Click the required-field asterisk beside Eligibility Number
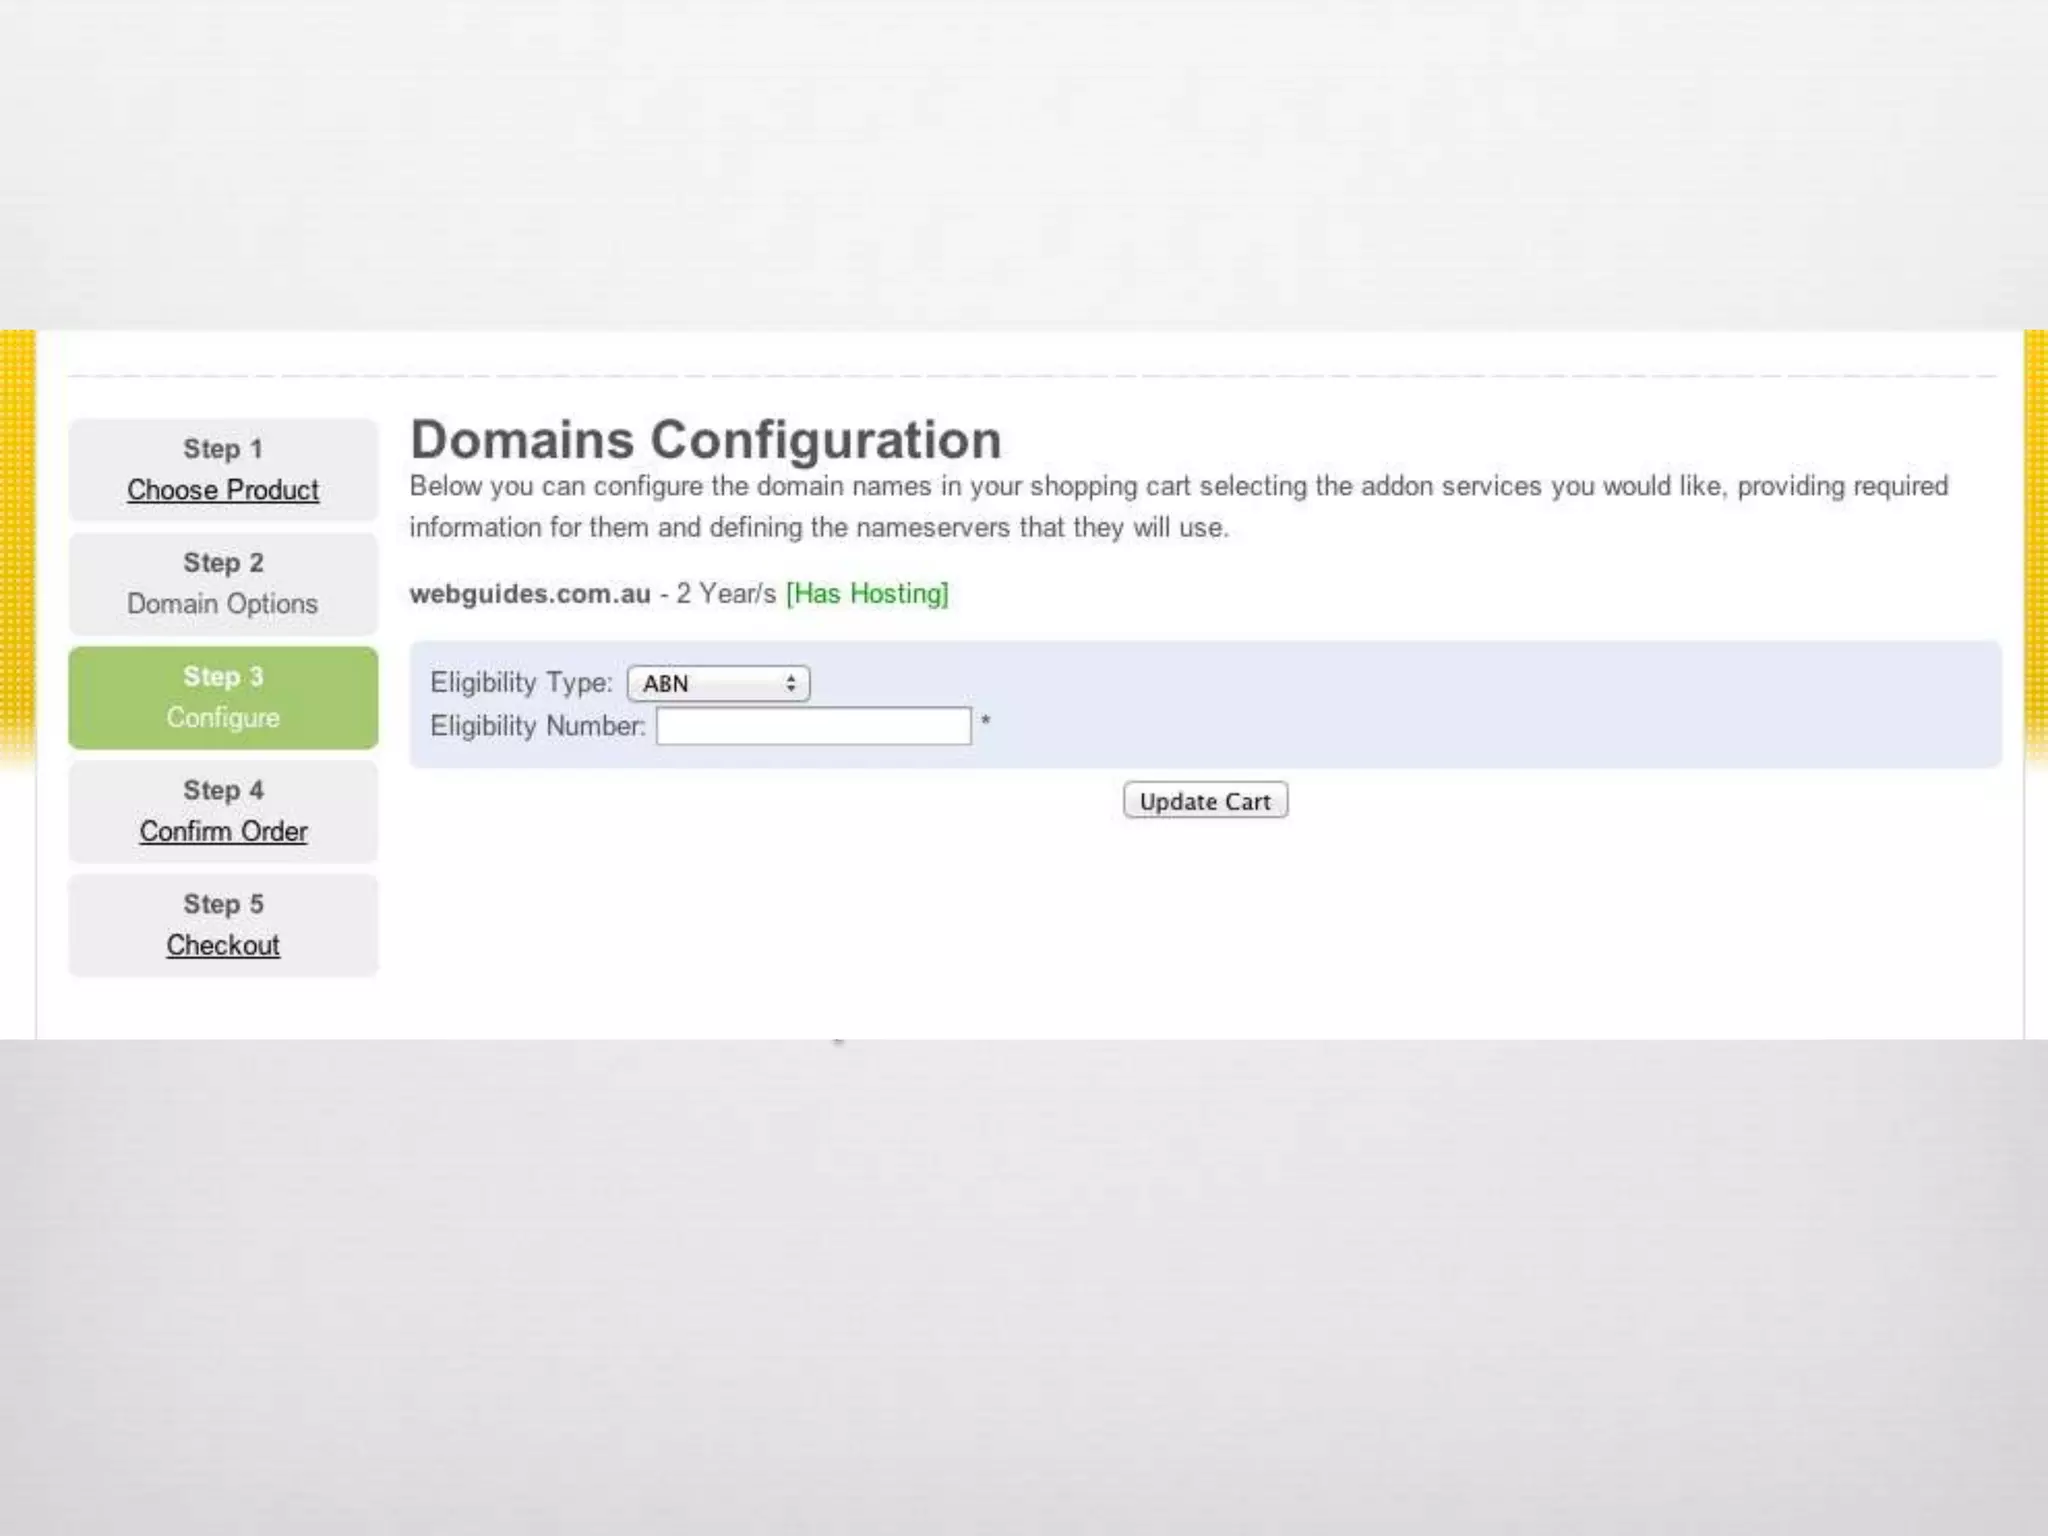 pos(985,721)
